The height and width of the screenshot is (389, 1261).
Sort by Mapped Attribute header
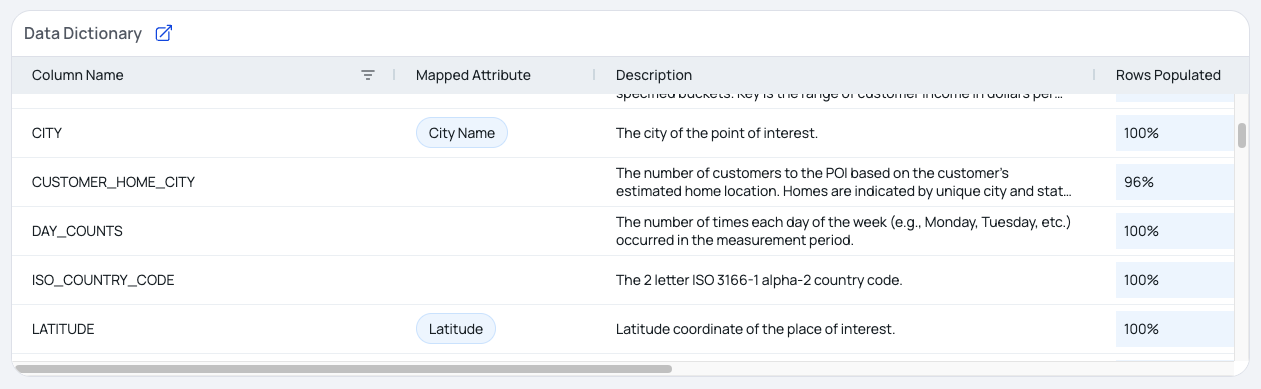[x=473, y=75]
